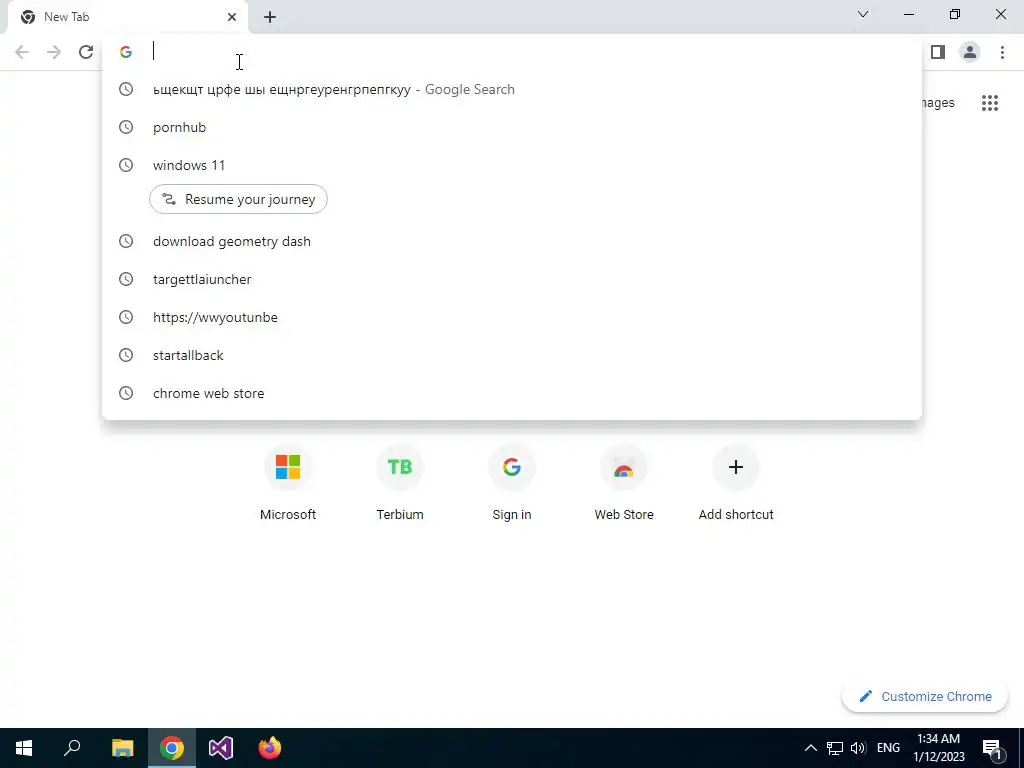The width and height of the screenshot is (1024, 768).
Task: Click 'Resume your journey' chip
Action: (238, 199)
